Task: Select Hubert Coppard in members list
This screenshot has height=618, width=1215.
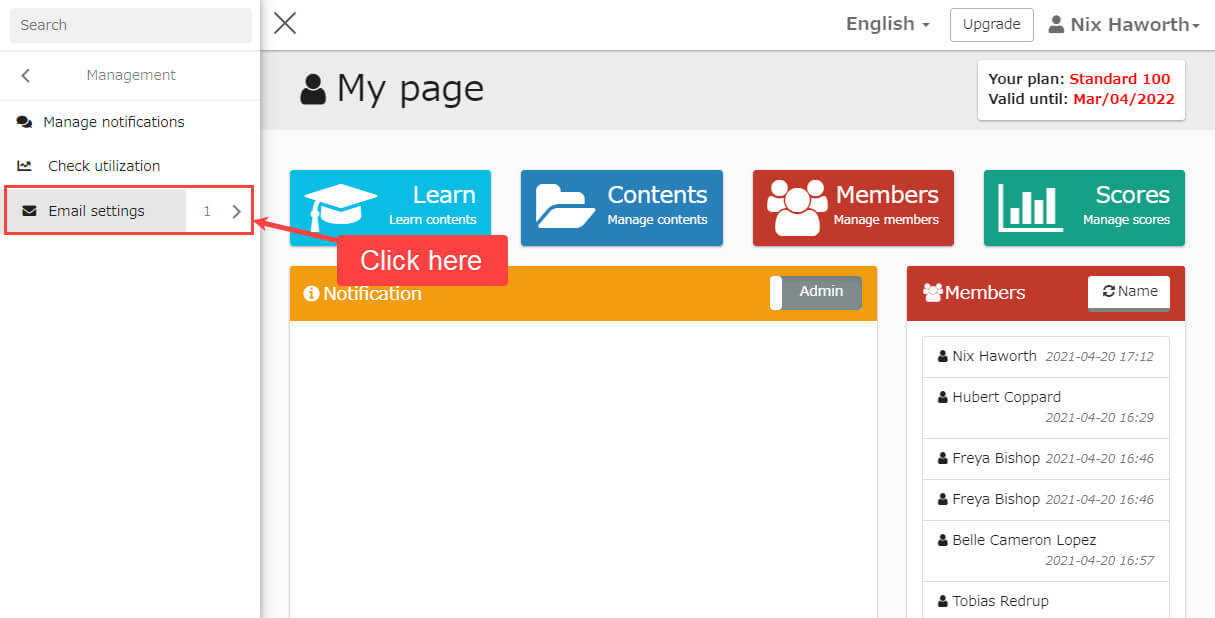Action: 1006,397
